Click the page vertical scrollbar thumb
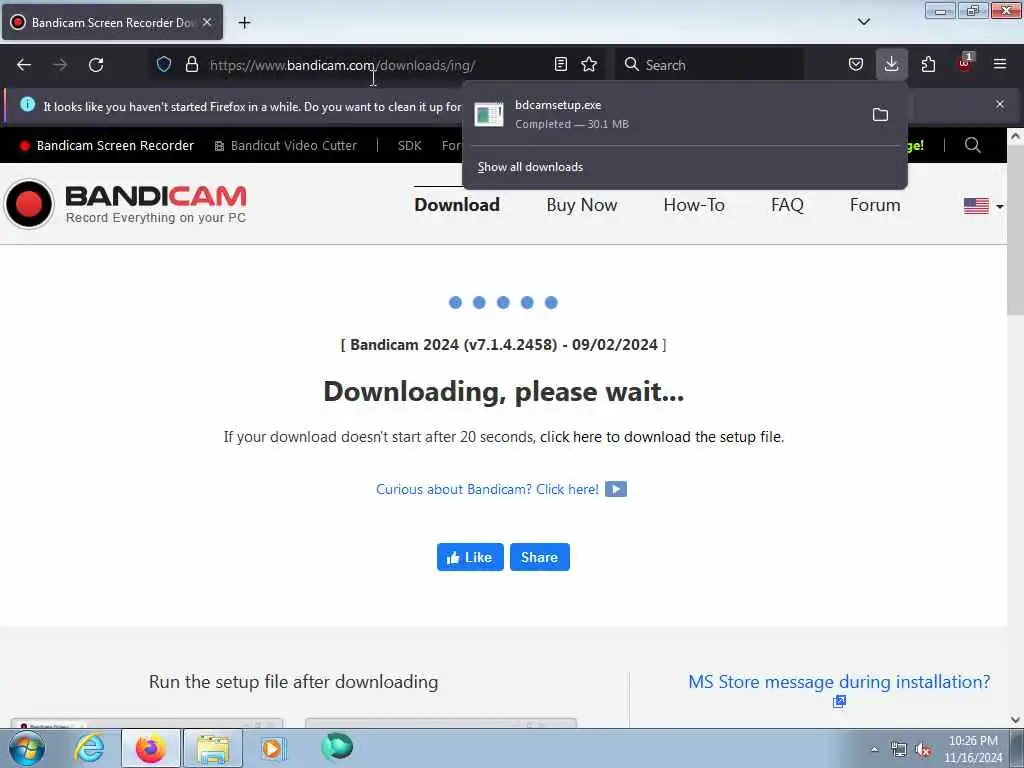The image size is (1024, 768). pos(1015,231)
